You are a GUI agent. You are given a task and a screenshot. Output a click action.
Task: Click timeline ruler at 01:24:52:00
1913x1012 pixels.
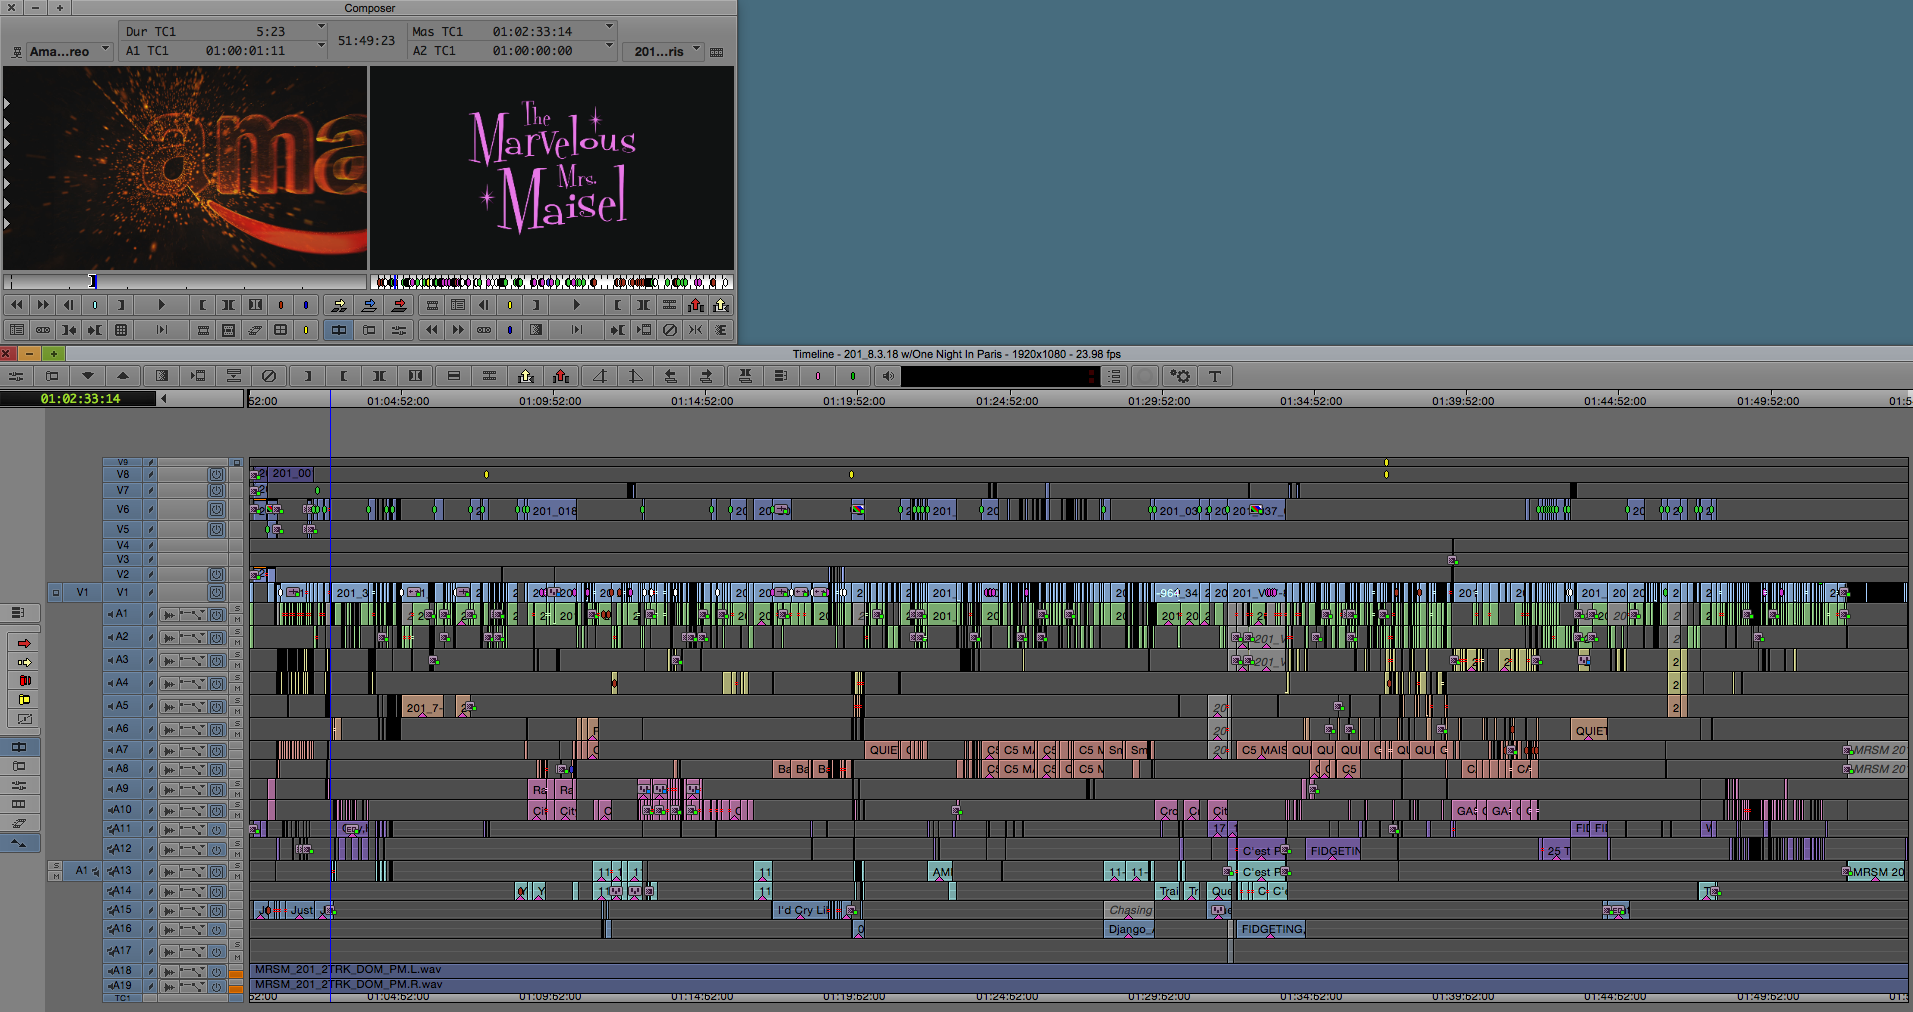[x=1007, y=401]
